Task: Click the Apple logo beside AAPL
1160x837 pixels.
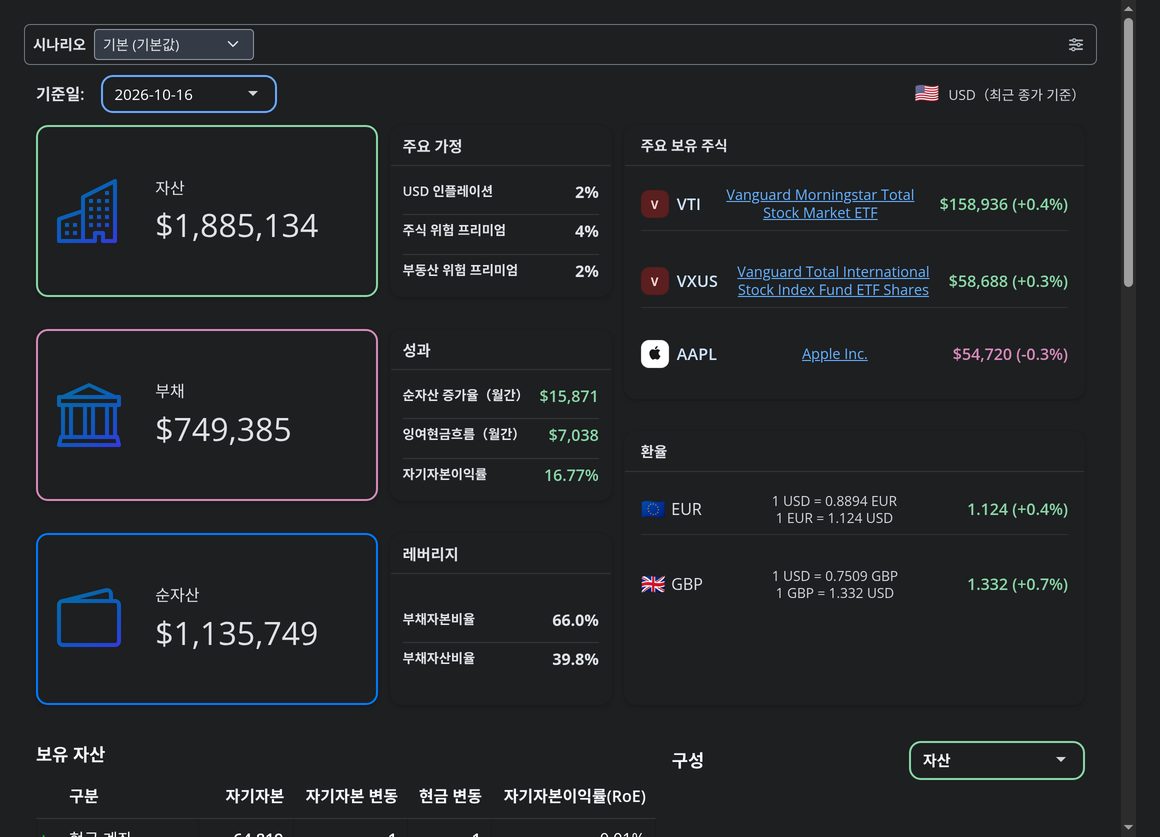Action: tap(655, 354)
